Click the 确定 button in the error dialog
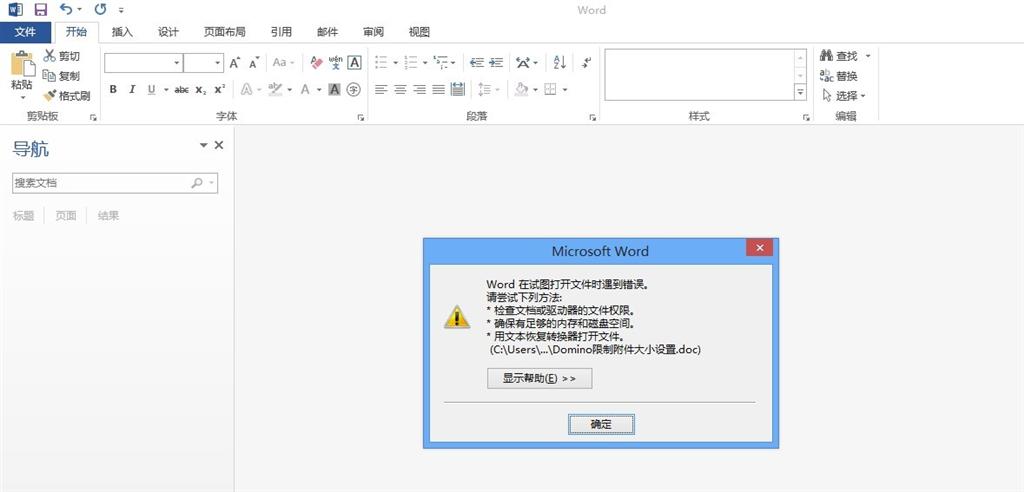 coord(601,424)
